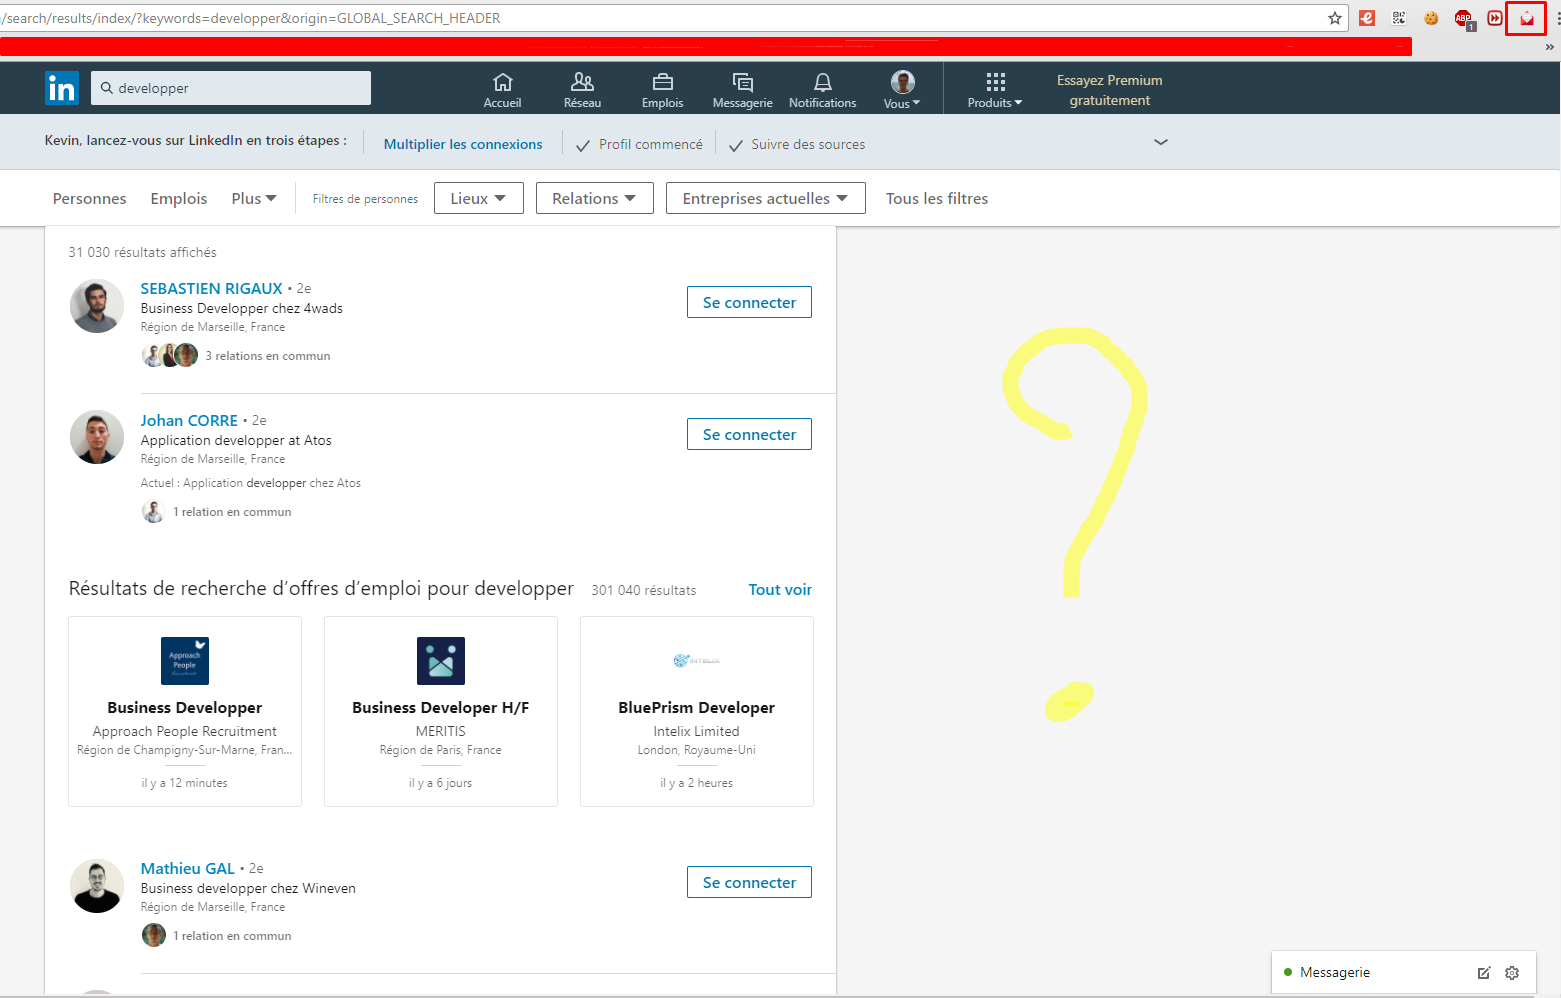Open Tout voir for job results
The width and height of the screenshot is (1561, 998).
(779, 589)
